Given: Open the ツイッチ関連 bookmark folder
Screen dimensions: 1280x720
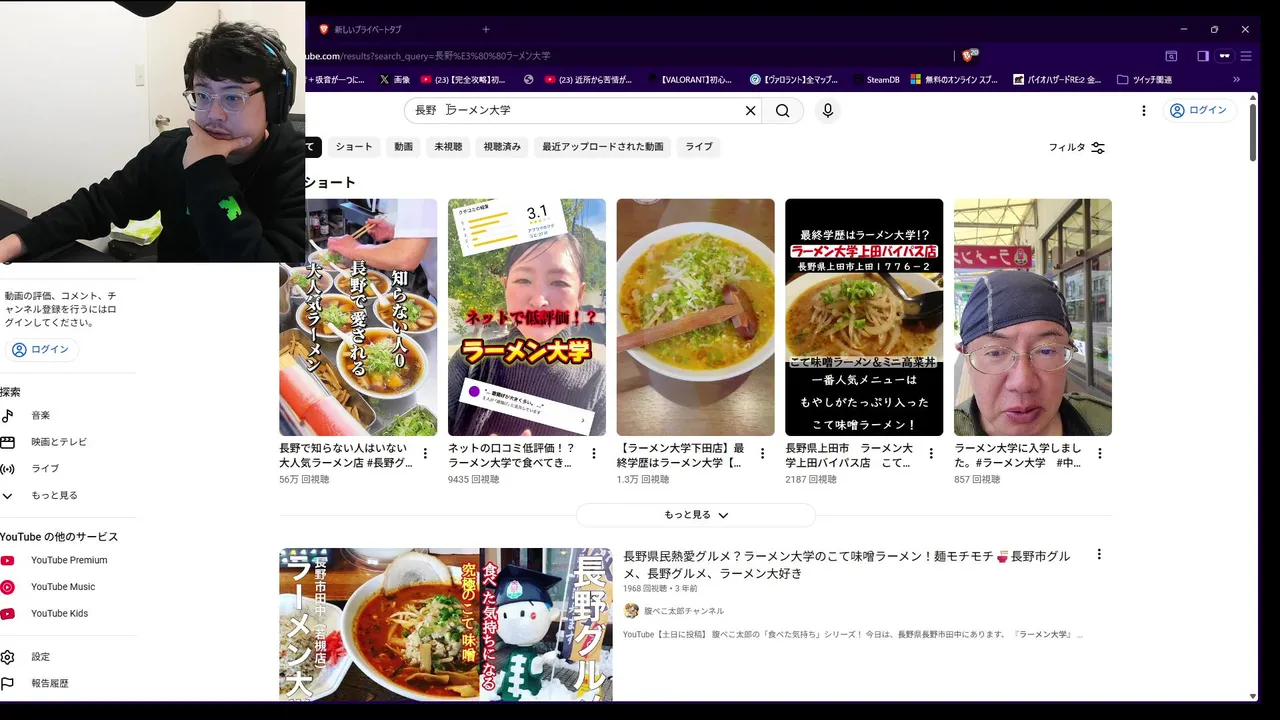Looking at the screenshot, I should point(1144,80).
